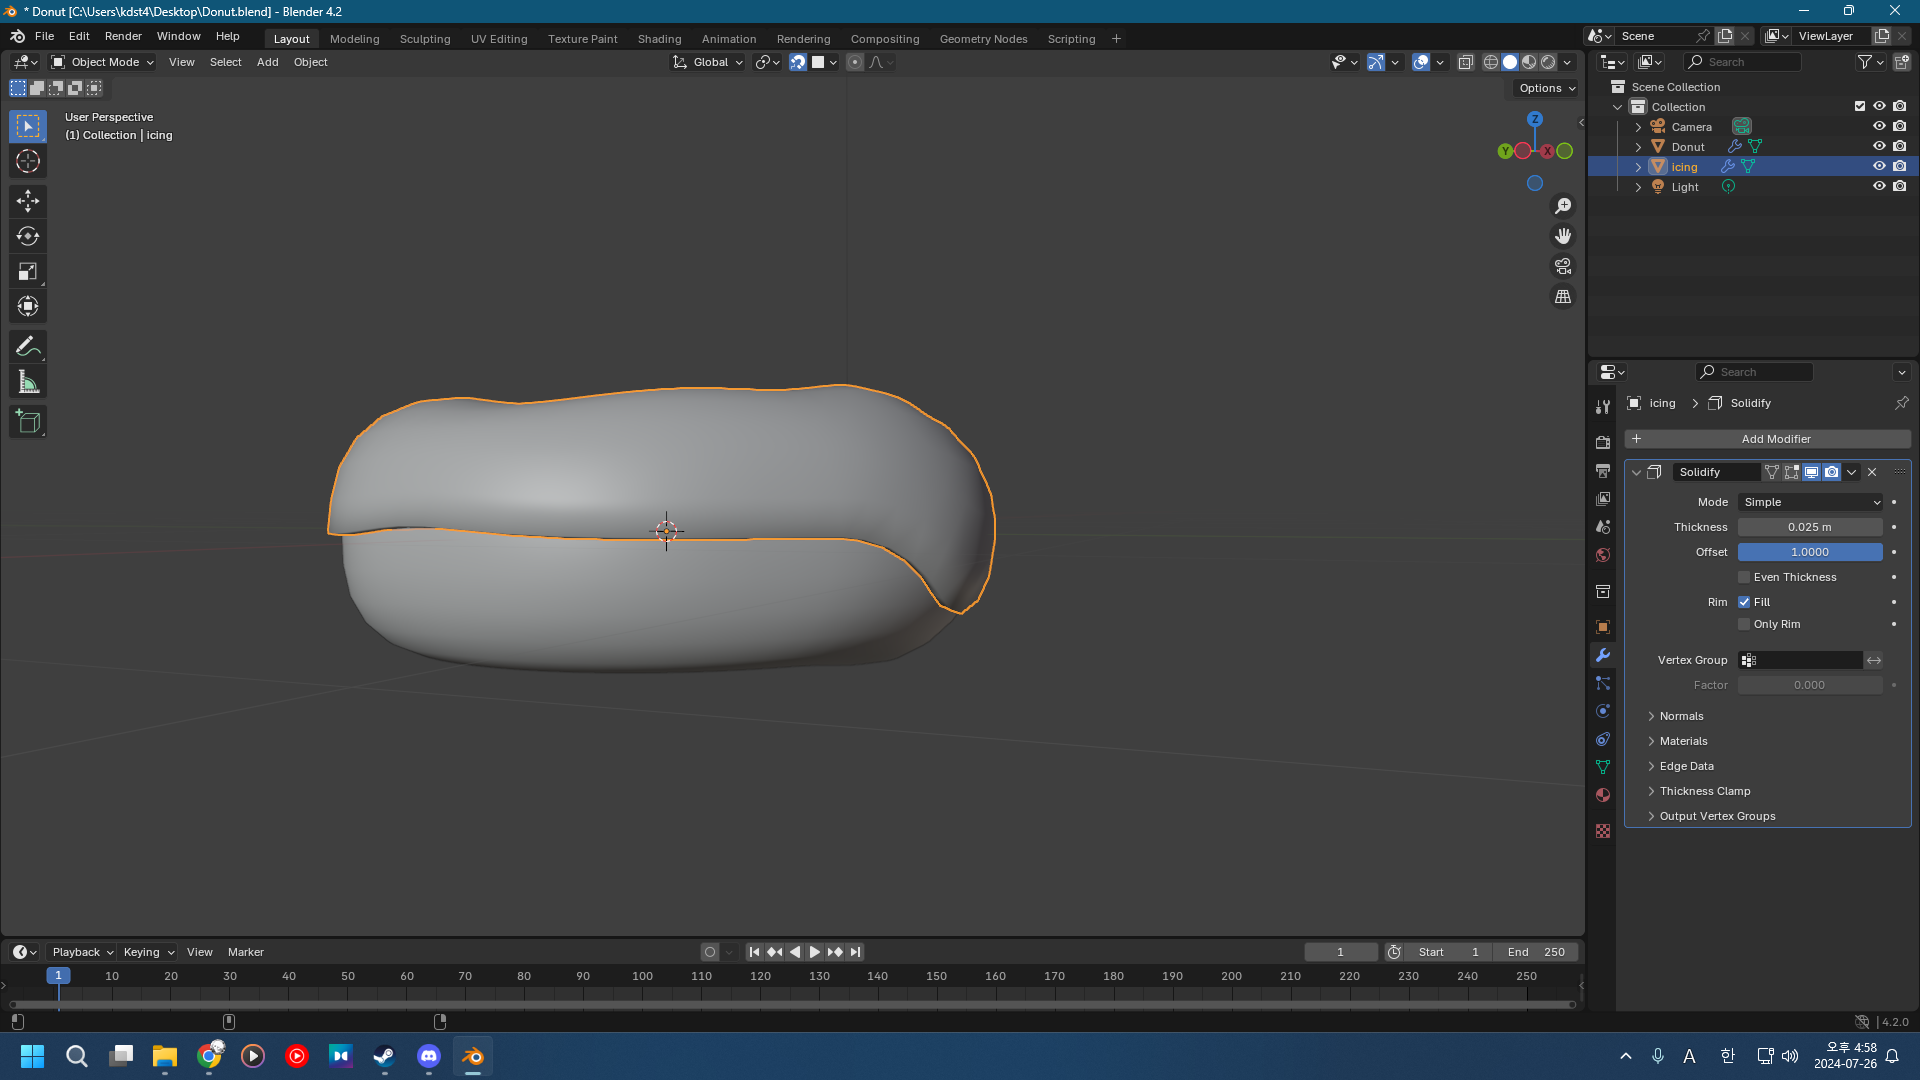Image resolution: width=1920 pixels, height=1080 pixels.
Task: Click the Offset slider set to 1.0000
Action: click(1810, 552)
